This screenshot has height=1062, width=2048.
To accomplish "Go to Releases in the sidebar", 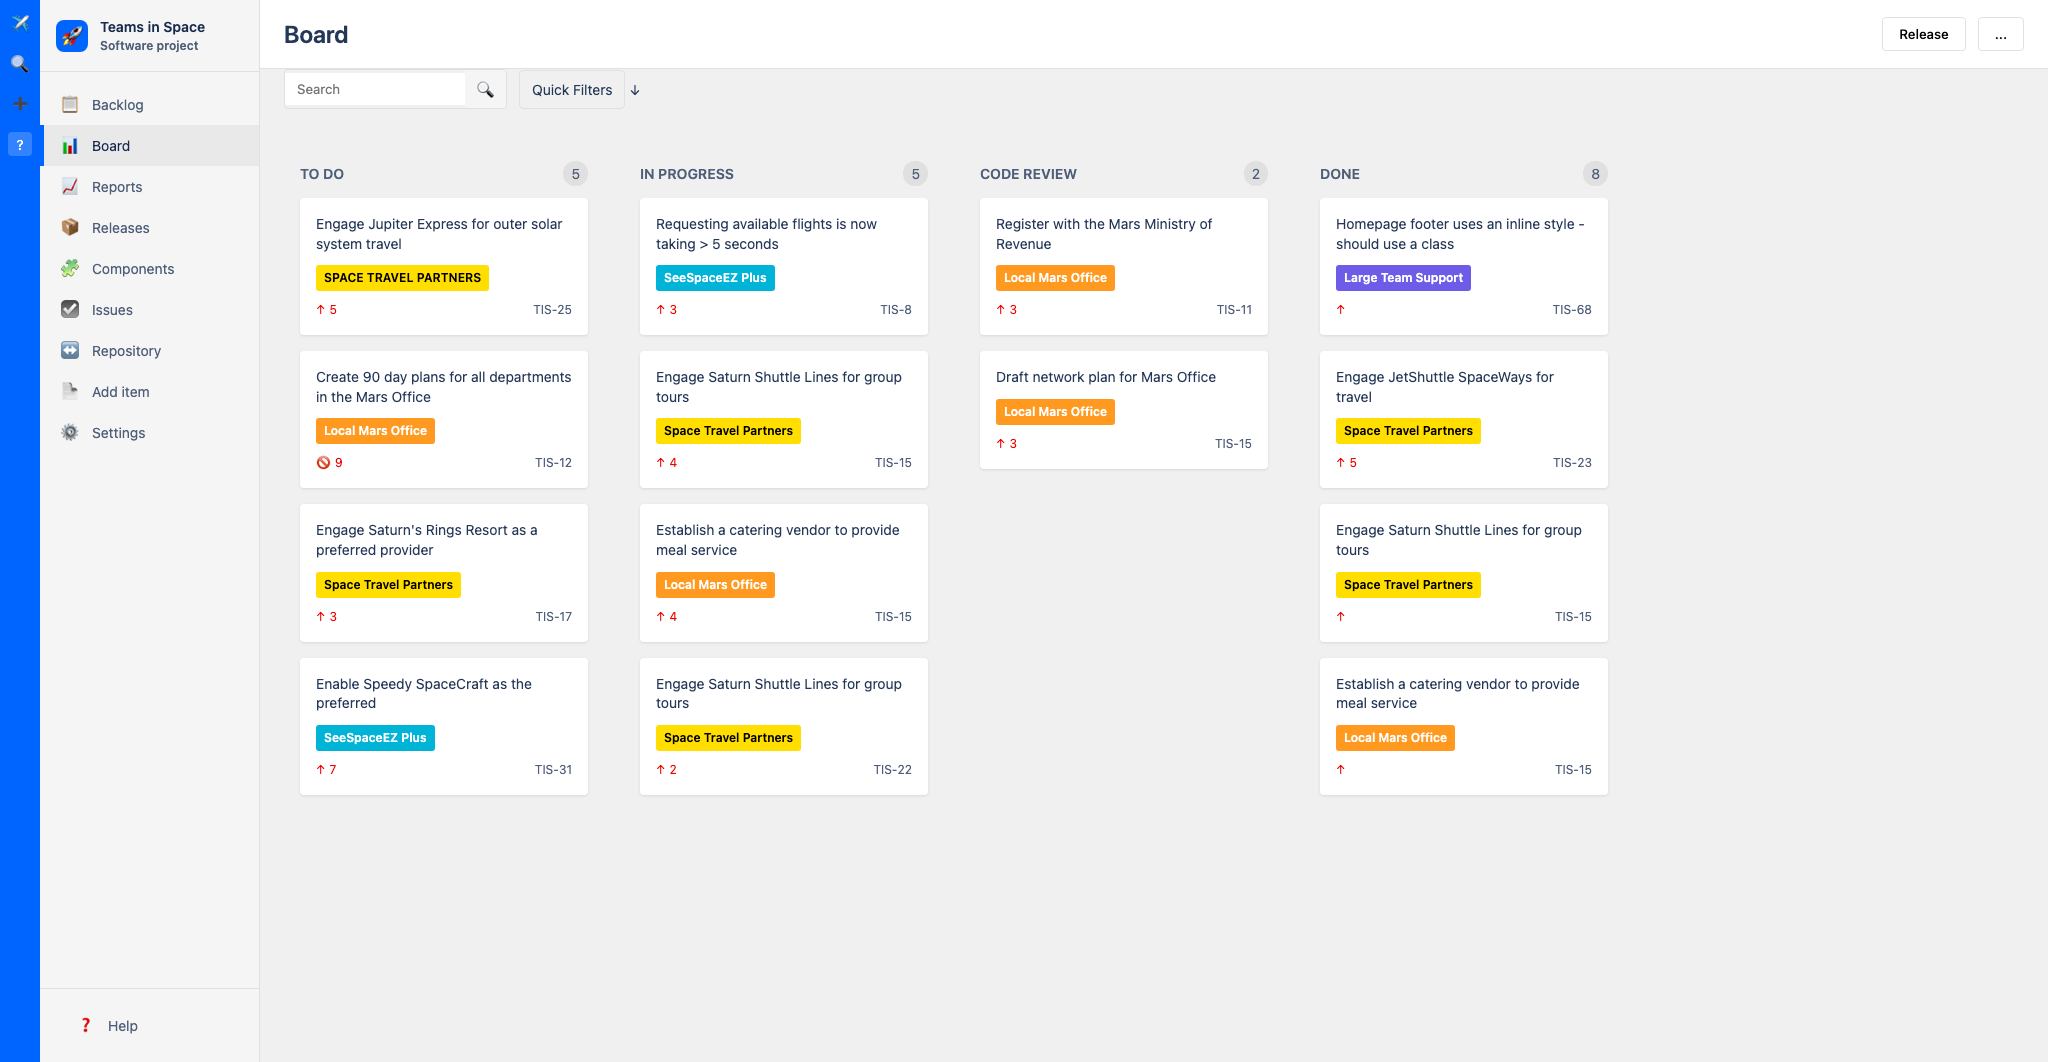I will click(120, 228).
